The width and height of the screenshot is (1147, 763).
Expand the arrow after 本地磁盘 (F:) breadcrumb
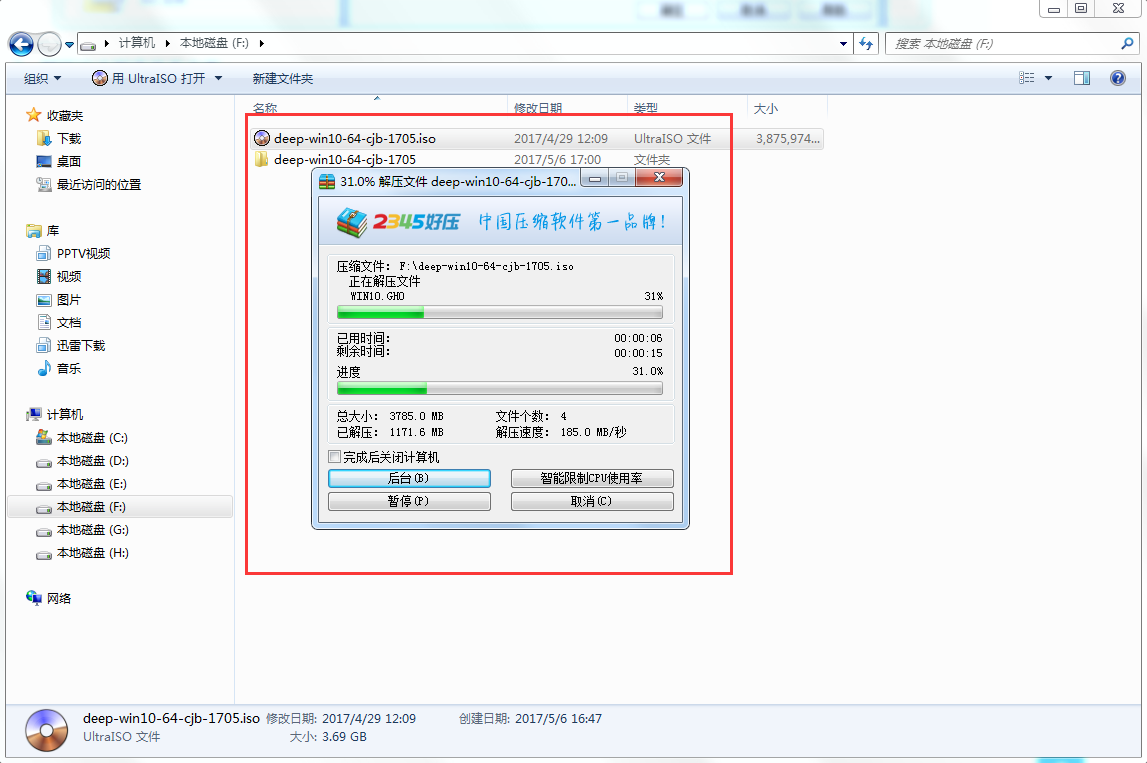(x=261, y=43)
